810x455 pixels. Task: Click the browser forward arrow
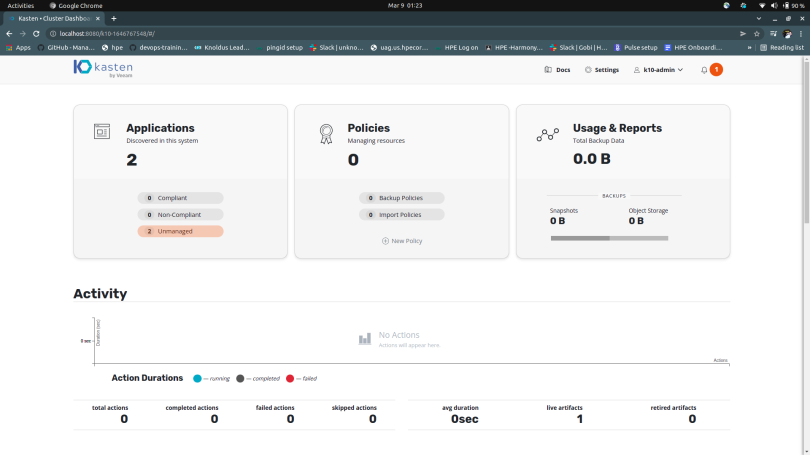coord(22,34)
